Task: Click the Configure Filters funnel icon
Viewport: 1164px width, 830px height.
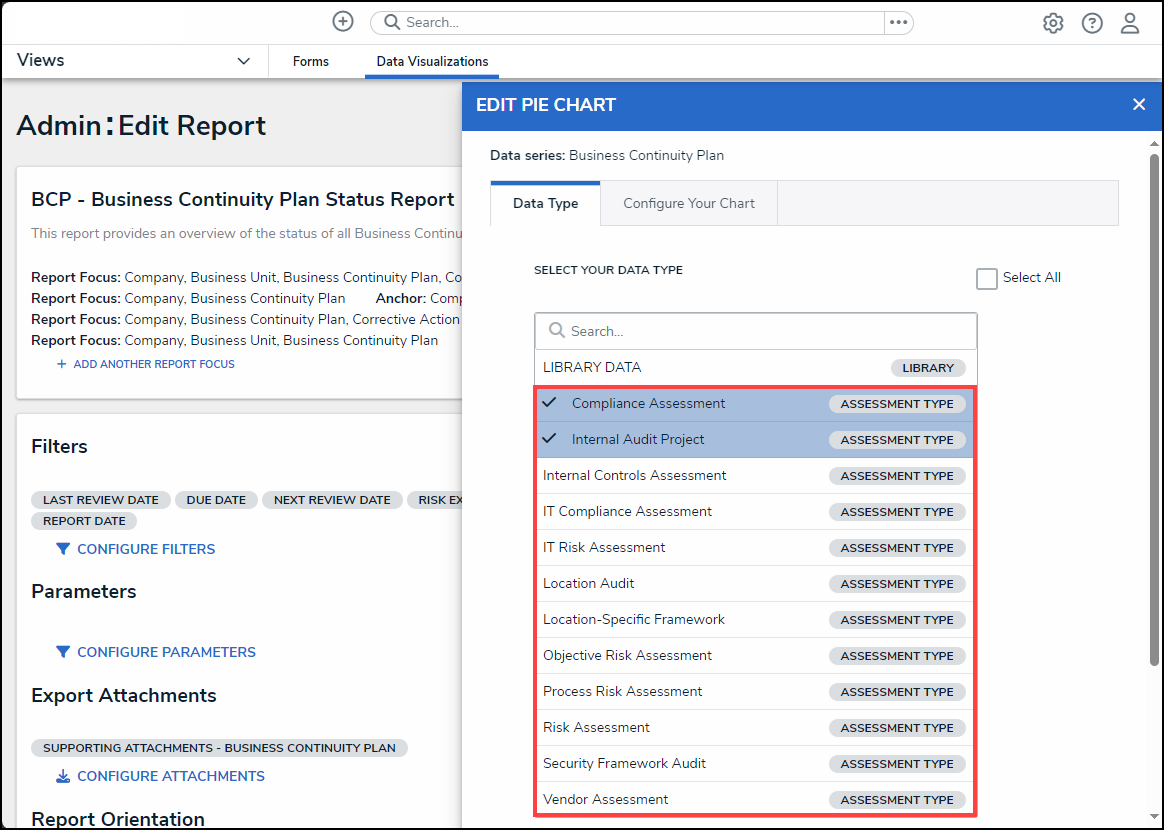Action: (x=63, y=549)
